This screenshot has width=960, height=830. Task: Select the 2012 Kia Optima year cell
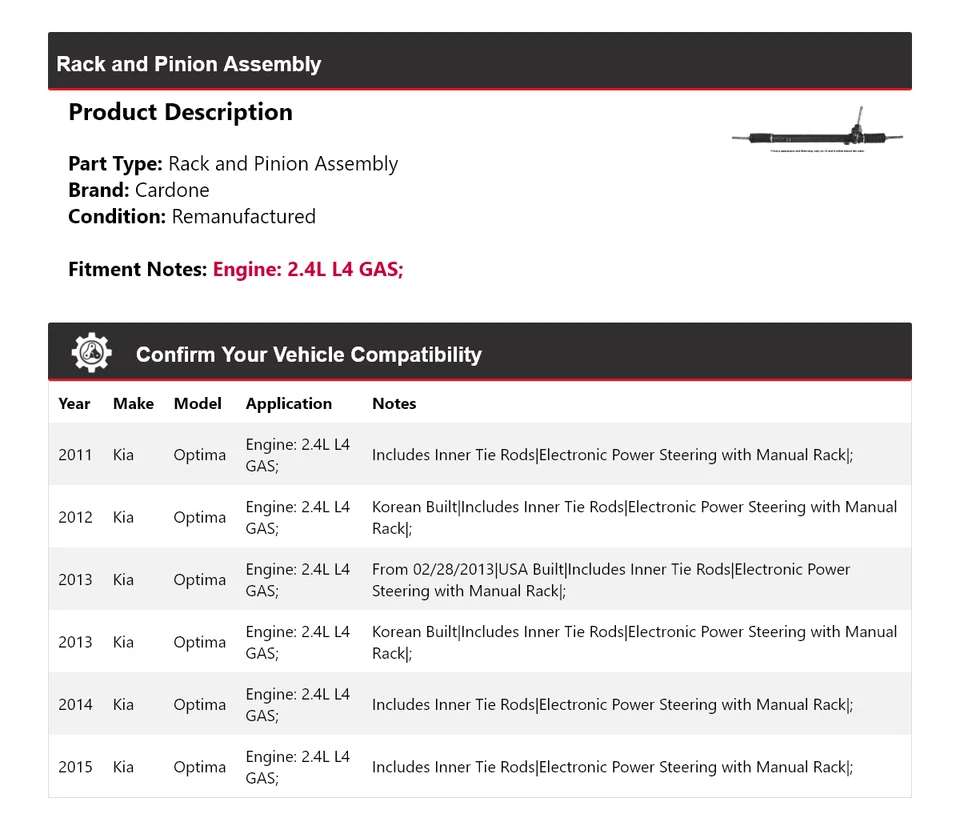point(75,517)
